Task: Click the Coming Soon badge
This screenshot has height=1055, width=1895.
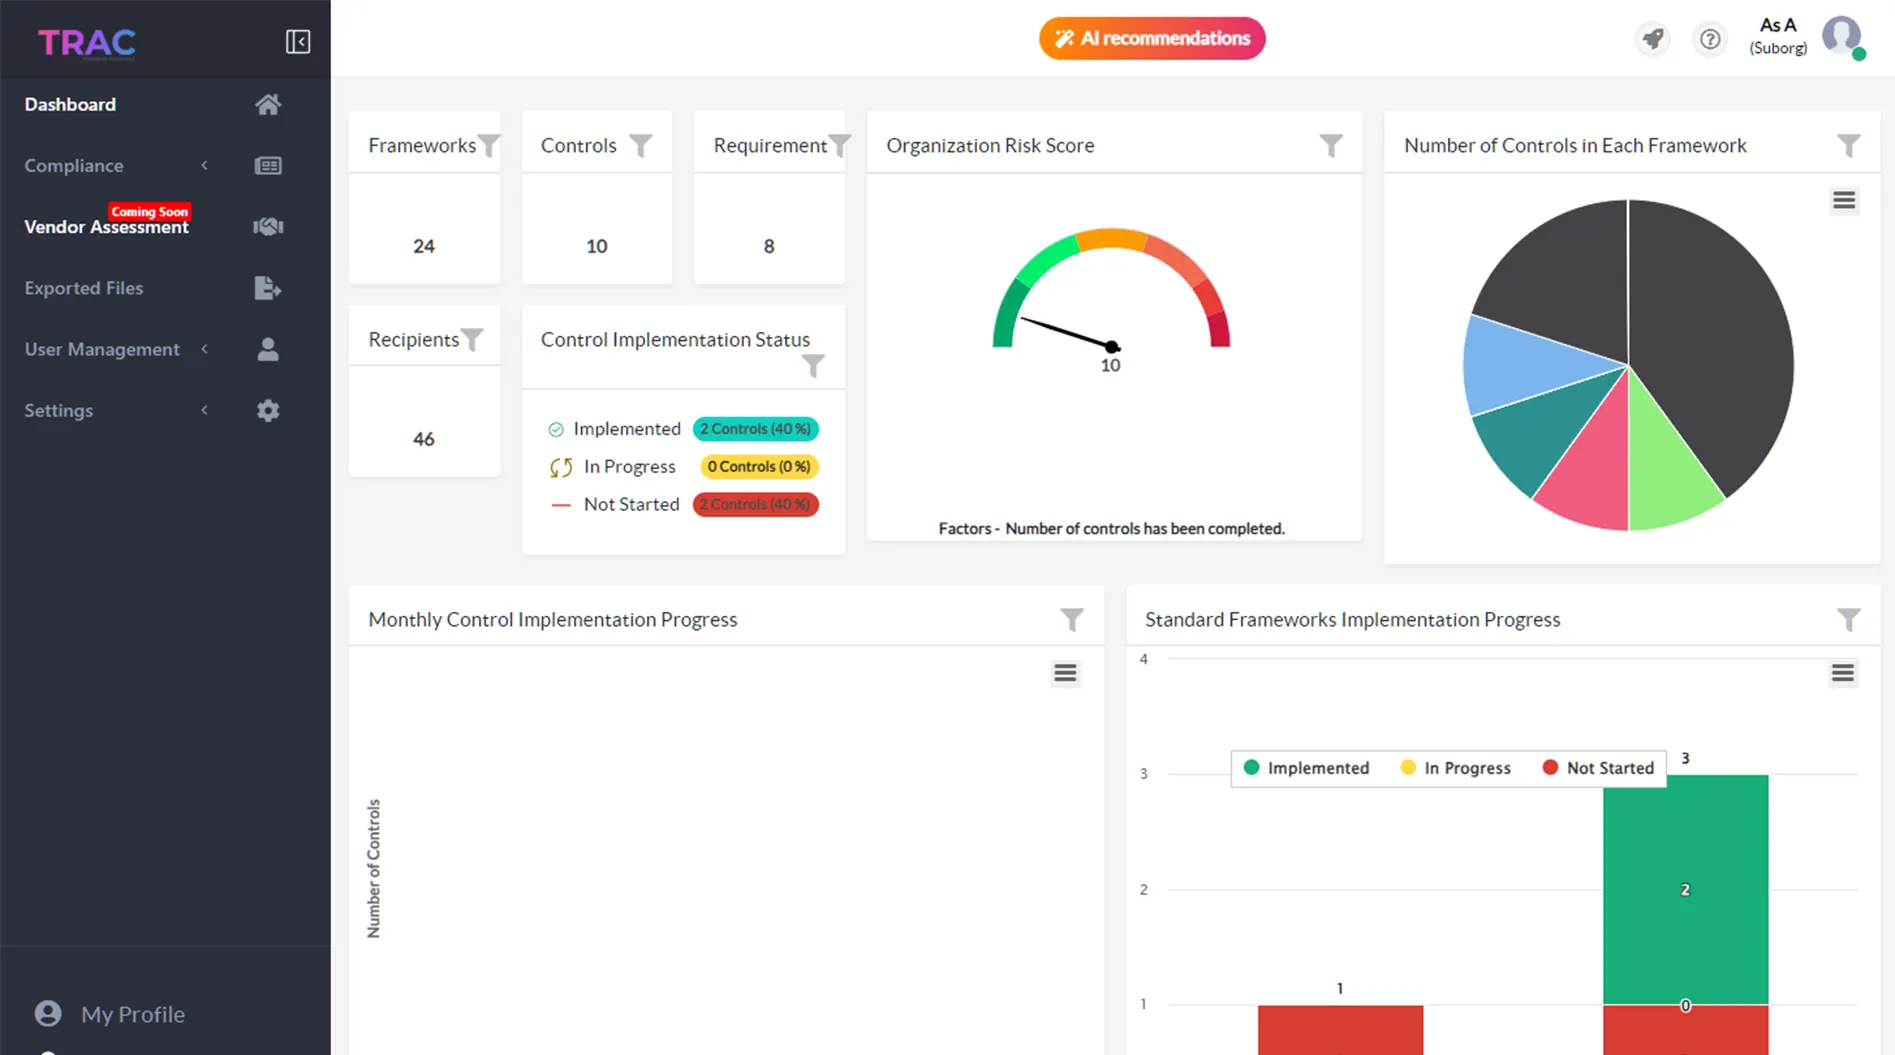Action: (149, 212)
